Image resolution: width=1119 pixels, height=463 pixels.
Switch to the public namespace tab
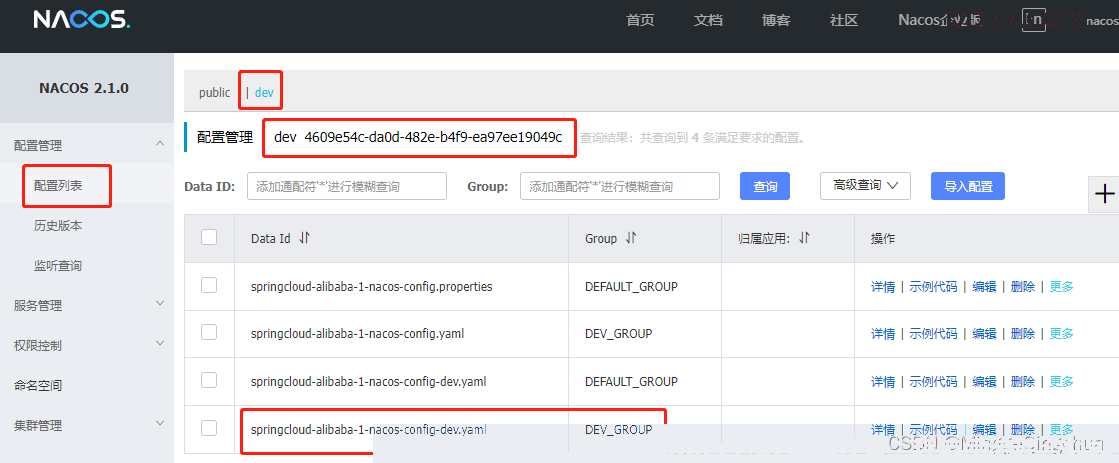click(x=215, y=93)
